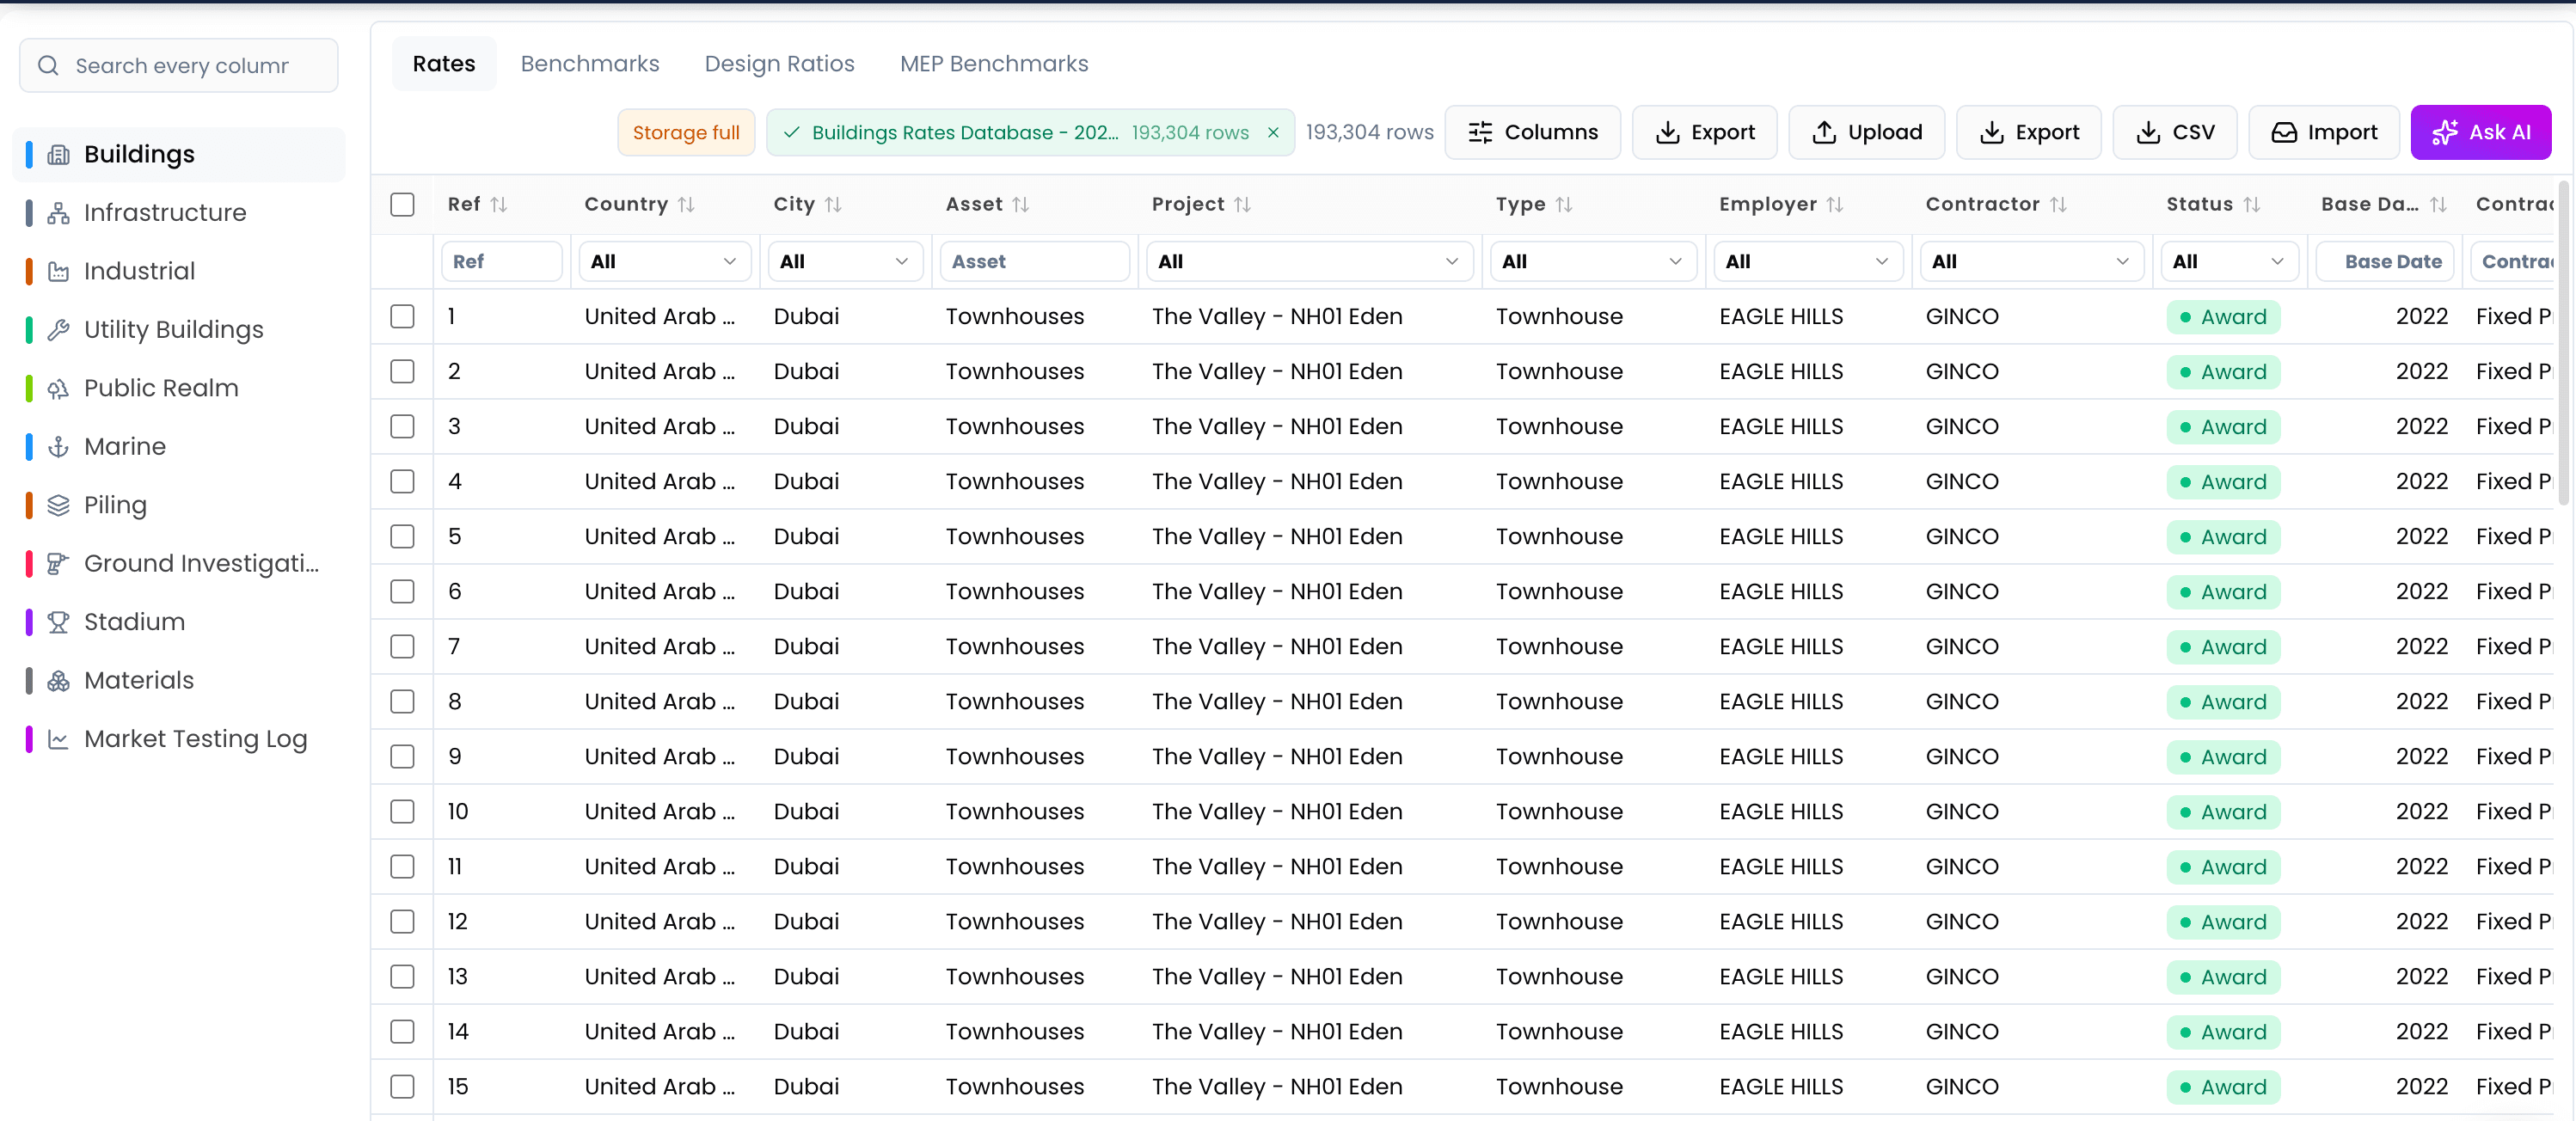The height and width of the screenshot is (1121, 2576).
Task: Switch to the MEP Benchmarks tab
Action: coord(994,64)
